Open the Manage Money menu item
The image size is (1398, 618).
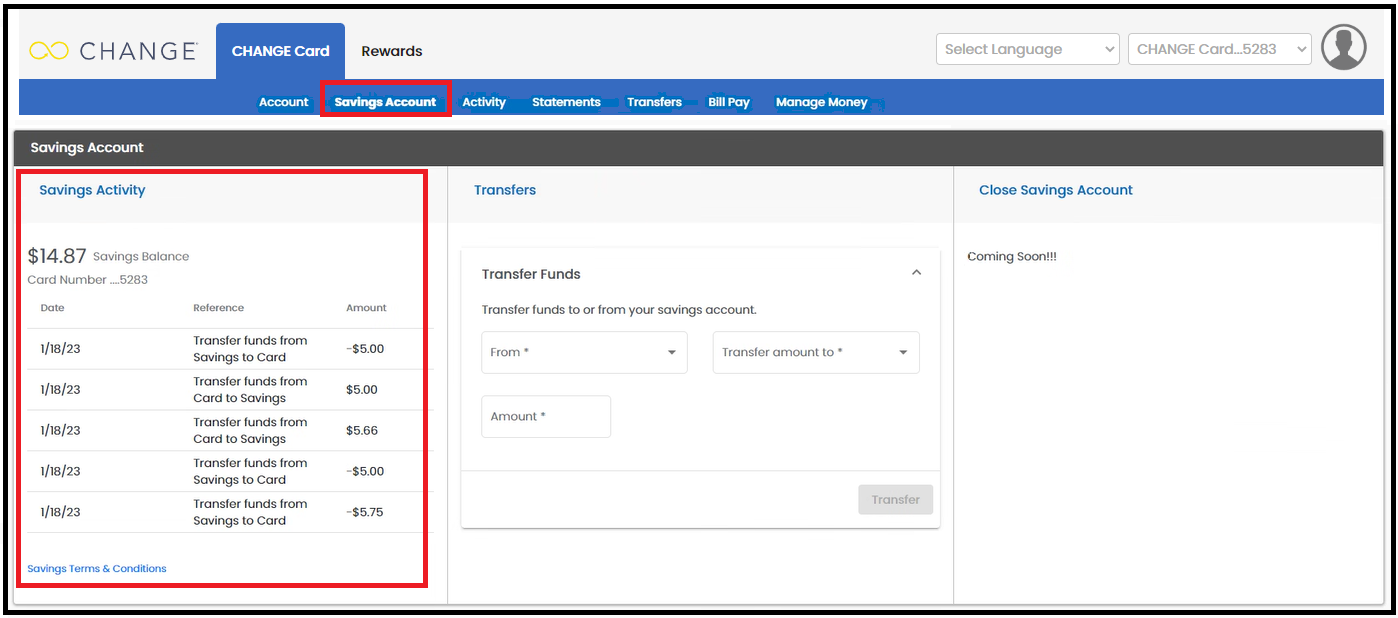[822, 102]
